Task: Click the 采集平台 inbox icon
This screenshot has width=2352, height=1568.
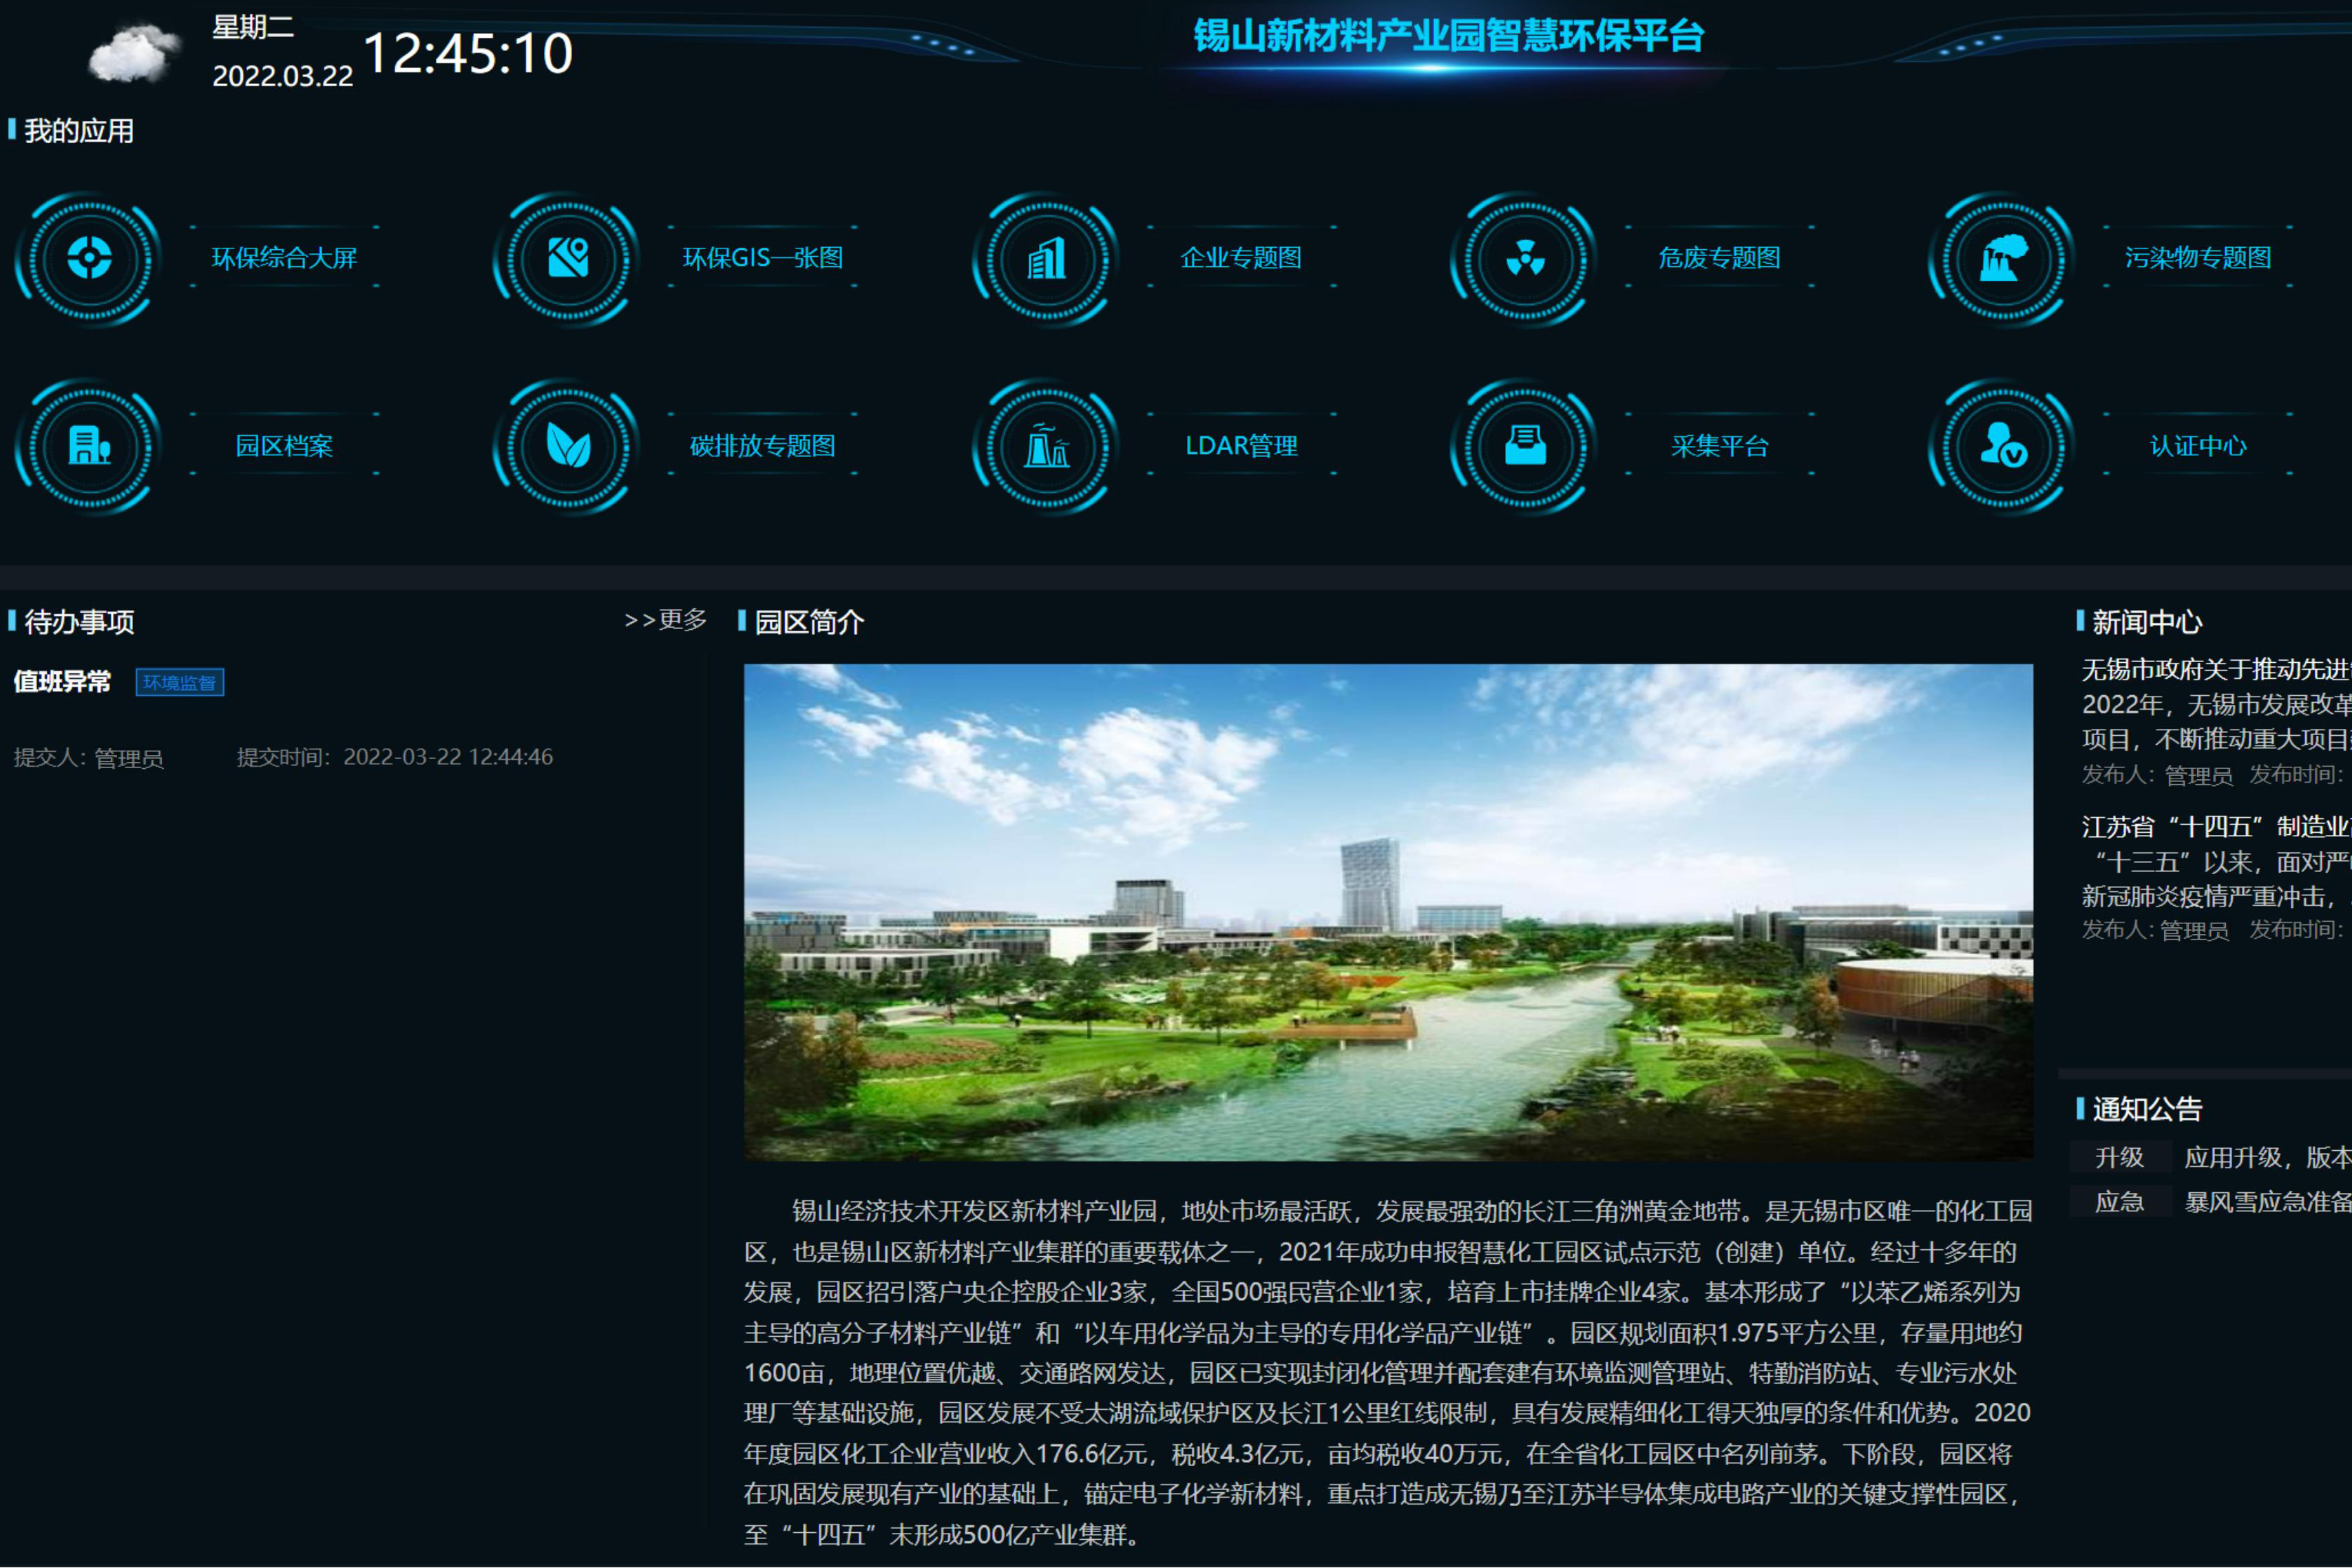Action: click(1525, 445)
